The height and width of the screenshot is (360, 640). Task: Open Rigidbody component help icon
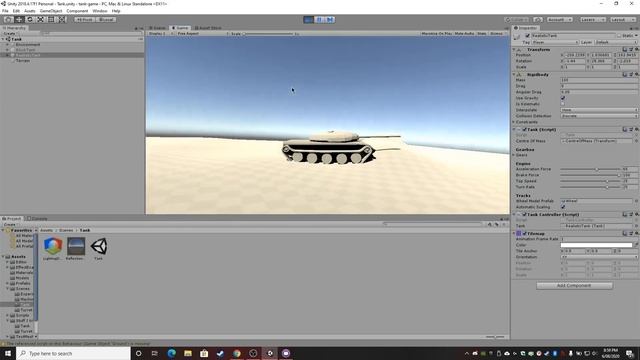click(624, 74)
